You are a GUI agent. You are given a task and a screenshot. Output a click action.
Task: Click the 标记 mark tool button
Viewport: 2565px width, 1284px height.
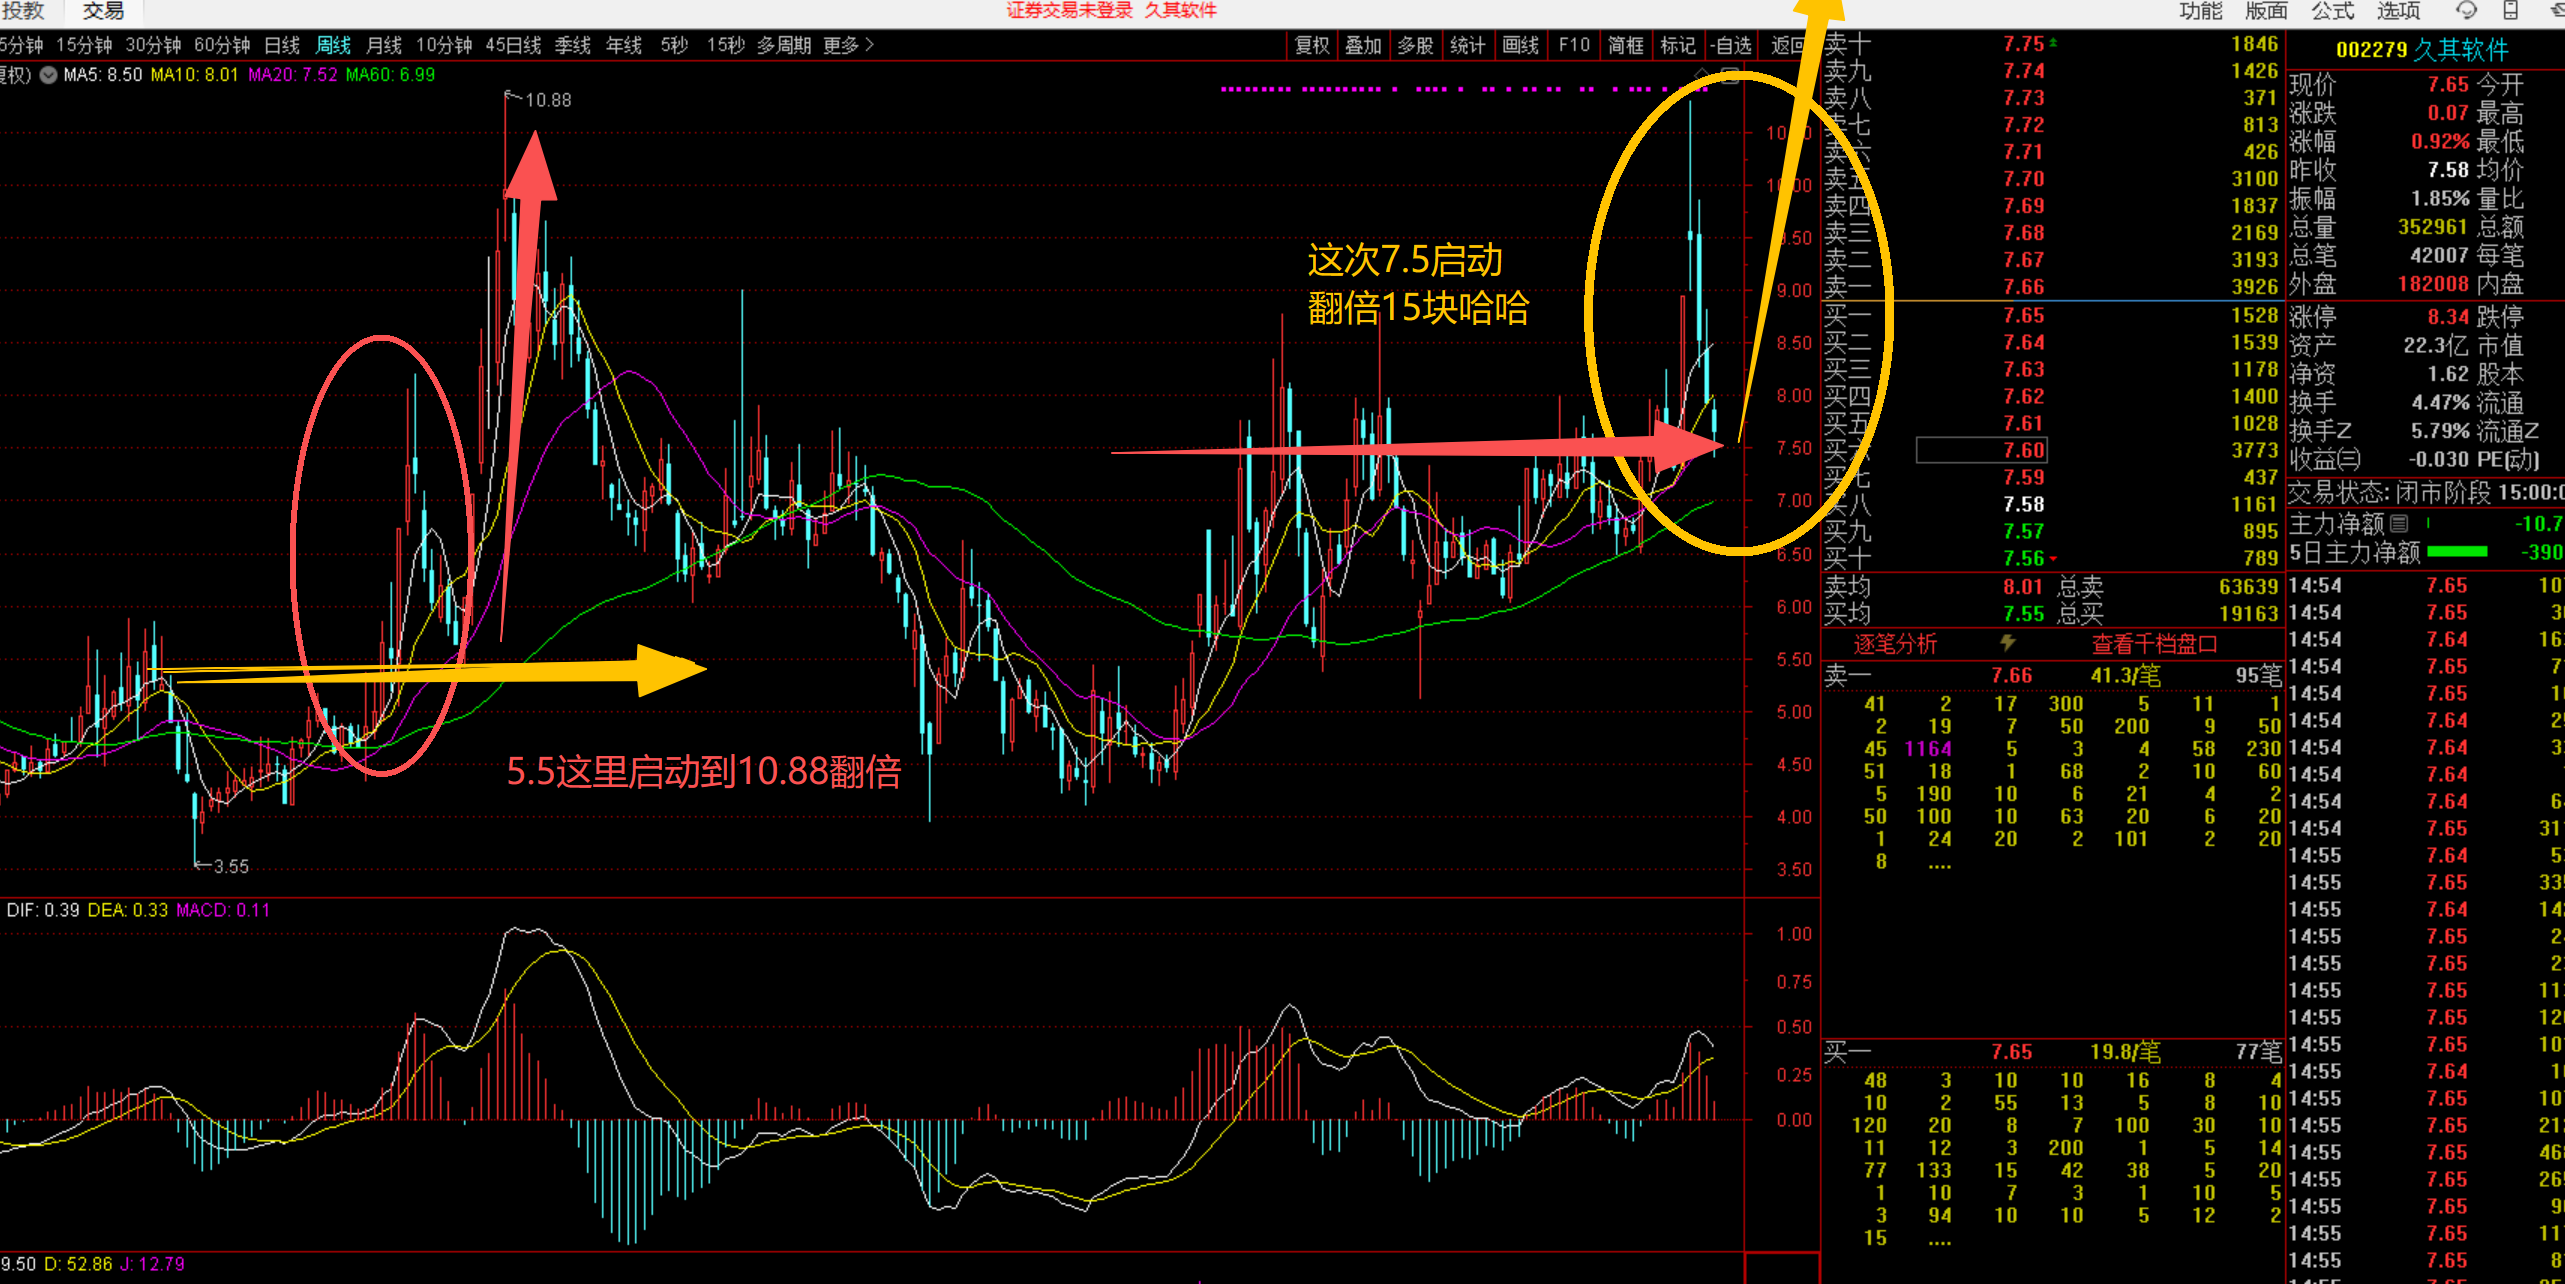click(1678, 45)
